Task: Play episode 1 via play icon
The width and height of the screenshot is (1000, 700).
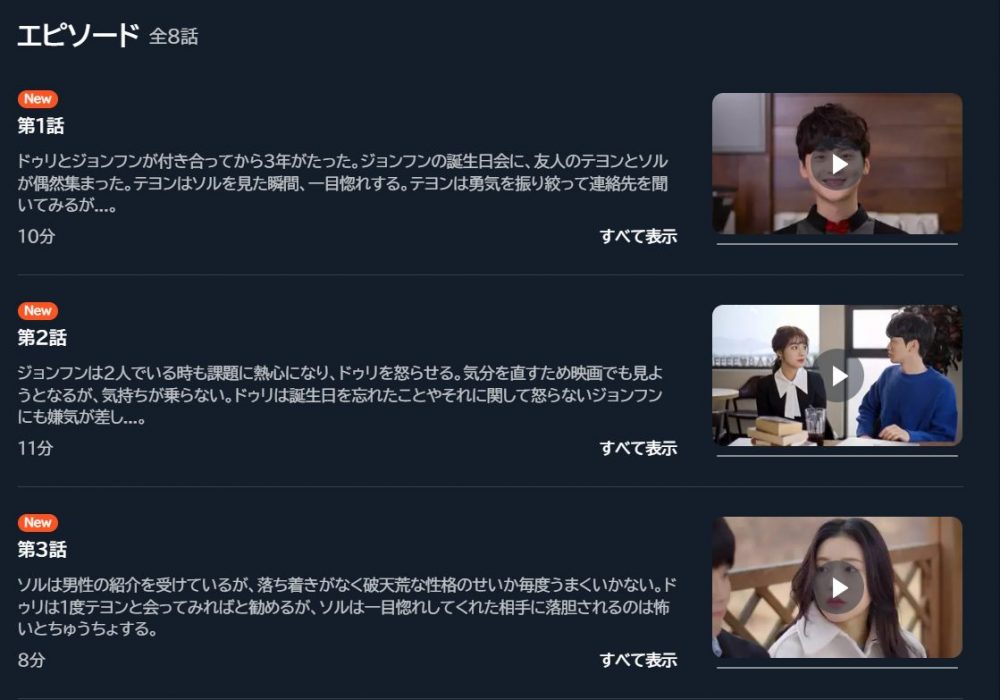Action: click(x=839, y=164)
